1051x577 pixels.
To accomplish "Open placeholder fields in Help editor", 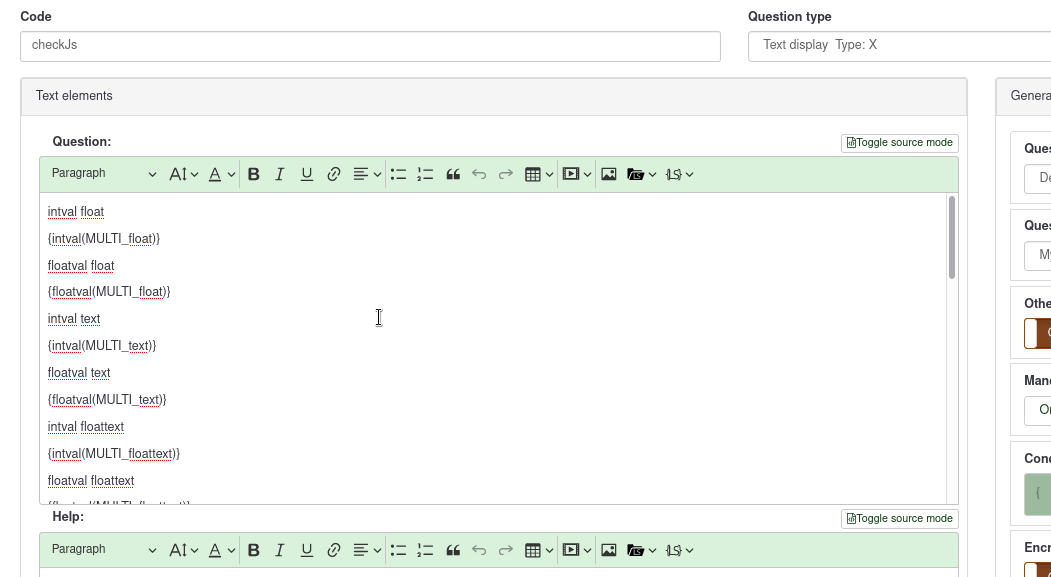I will pyautogui.click(x=679, y=550).
